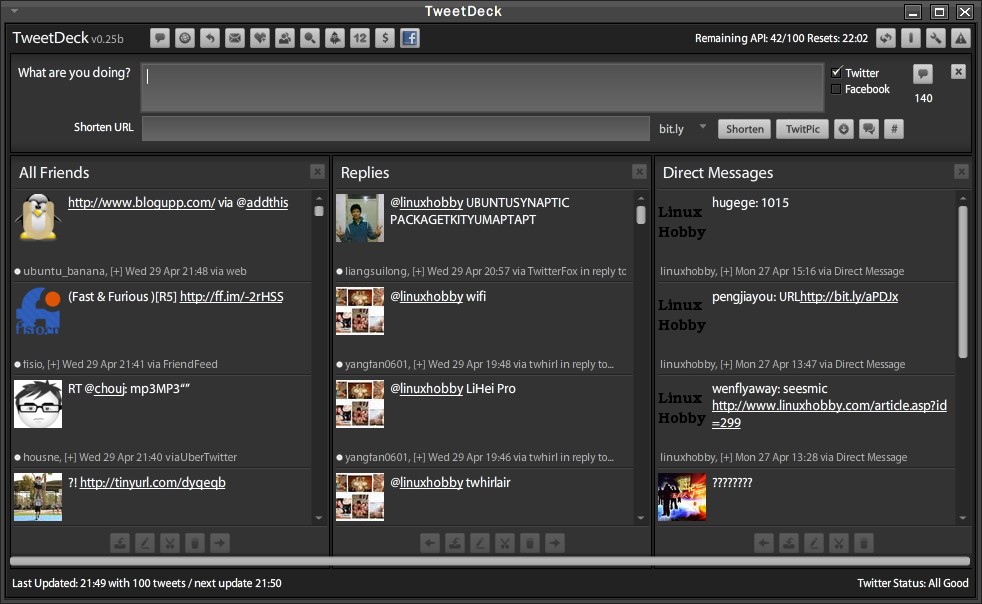Click the tree-shaped toolbar icon

[x=335, y=38]
